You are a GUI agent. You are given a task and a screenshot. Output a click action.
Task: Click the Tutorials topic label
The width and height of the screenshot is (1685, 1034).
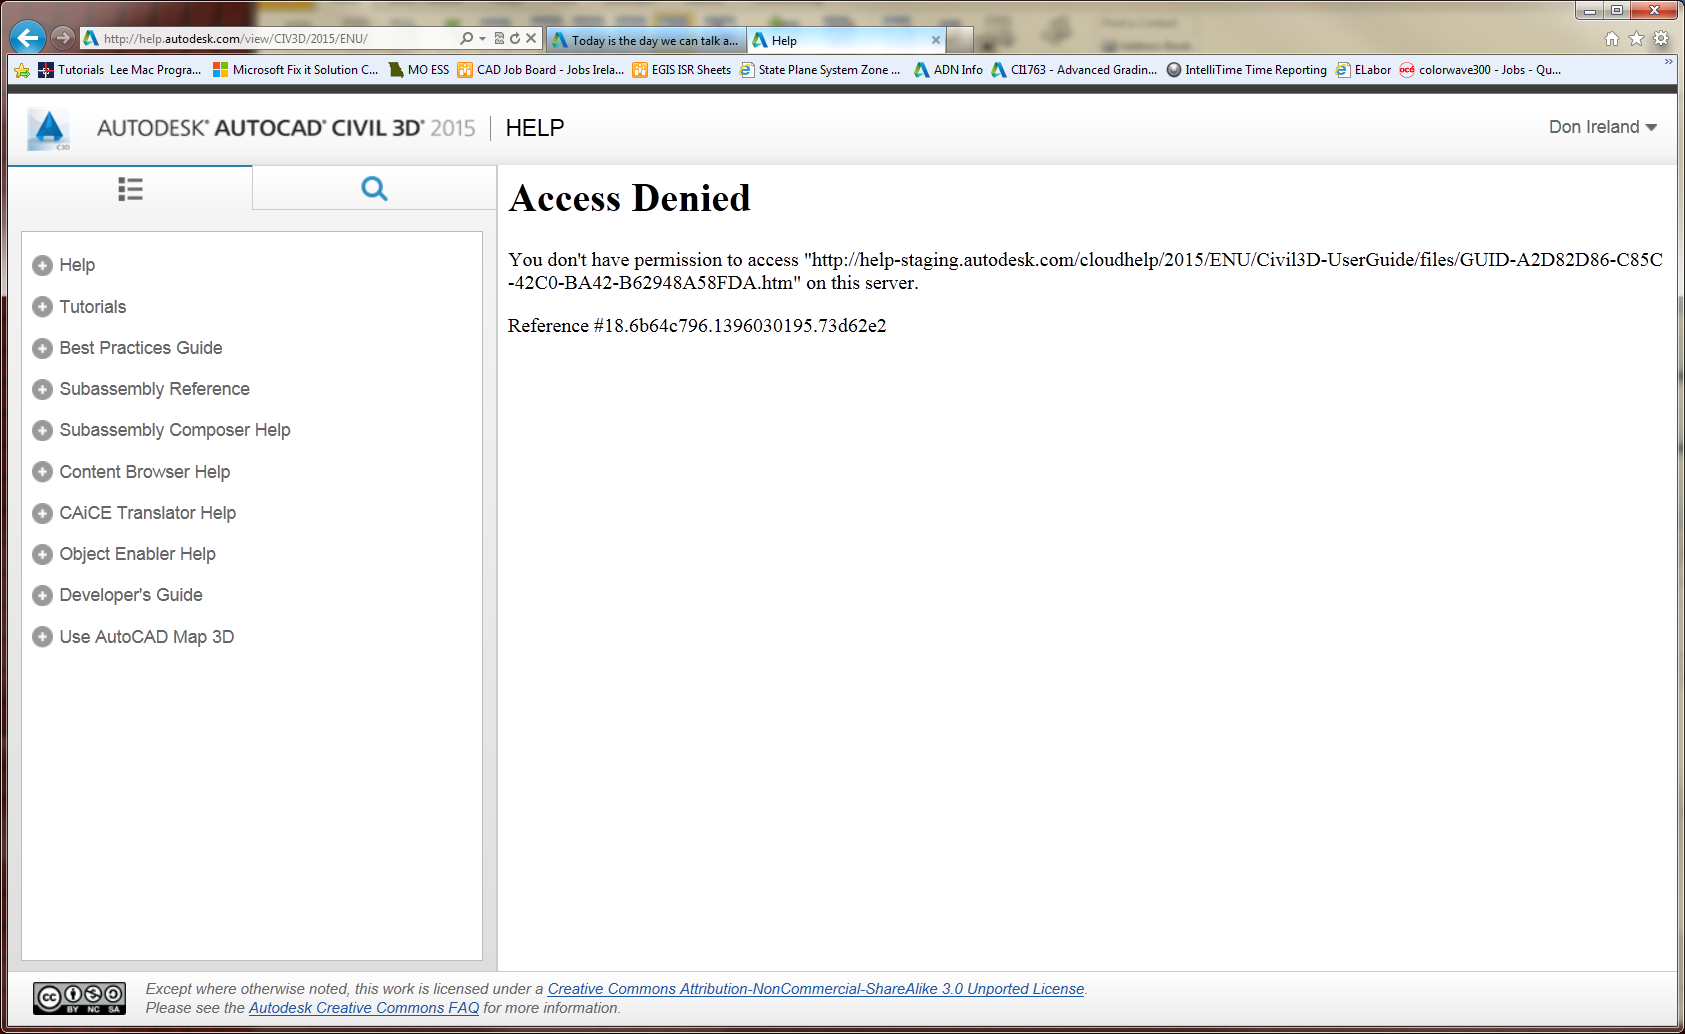[93, 307]
